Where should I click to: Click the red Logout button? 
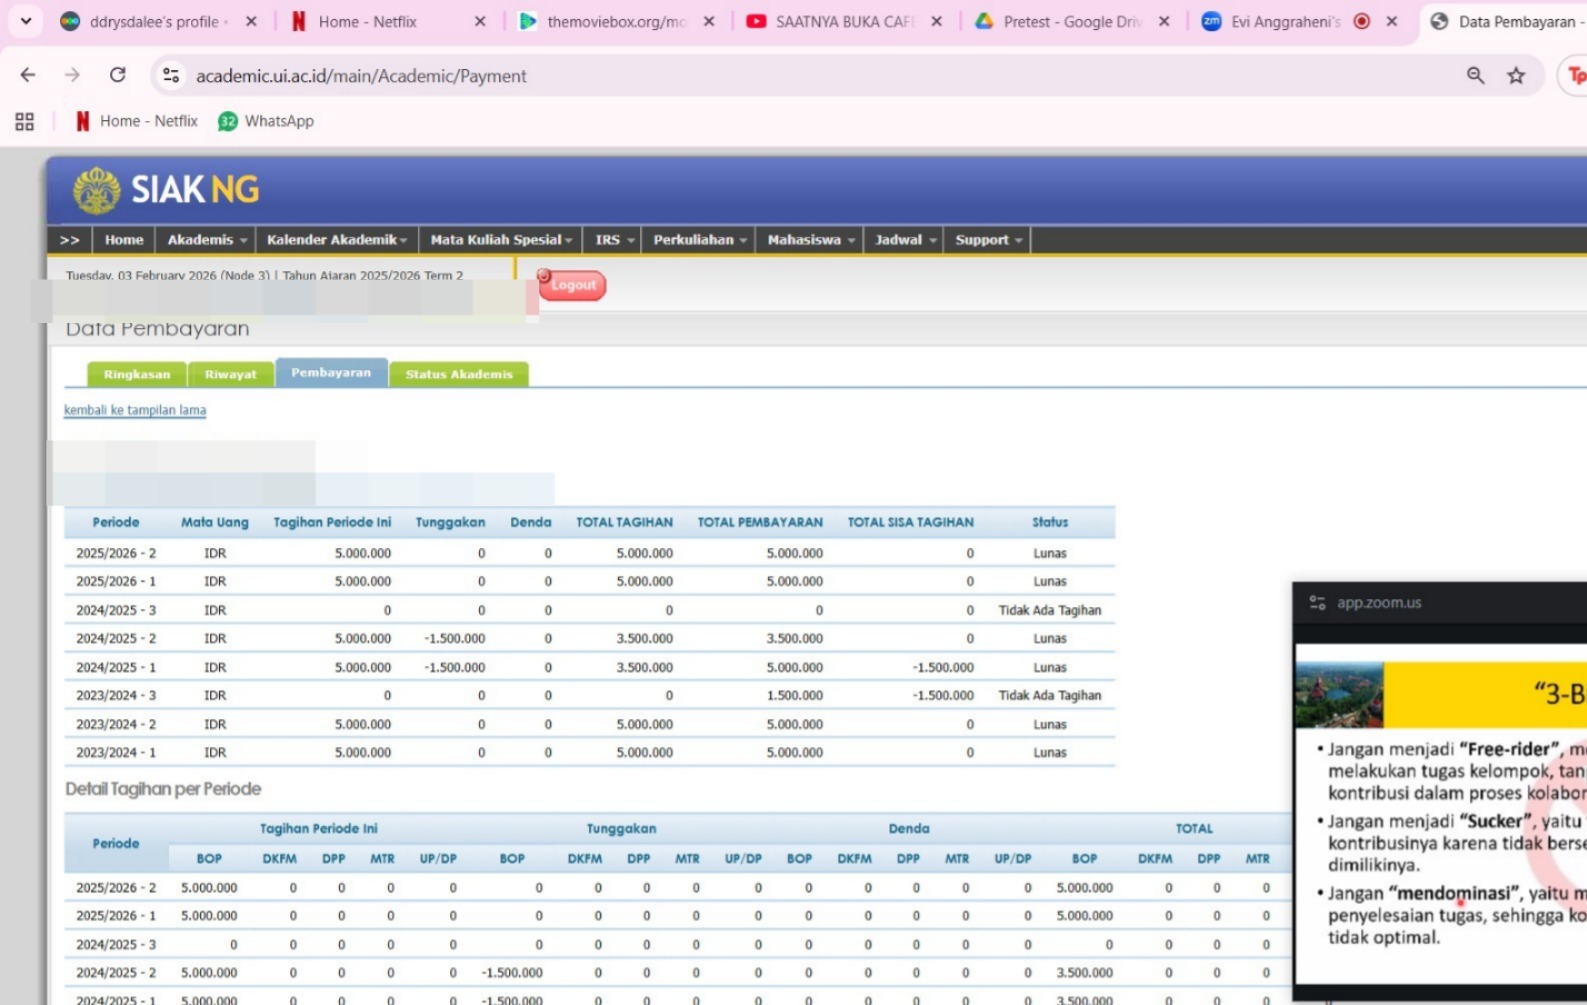573,285
